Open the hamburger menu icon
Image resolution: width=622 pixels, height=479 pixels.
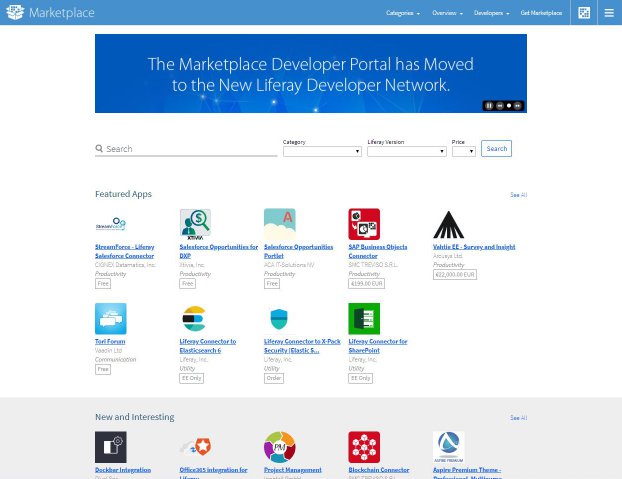pyautogui.click(x=609, y=13)
